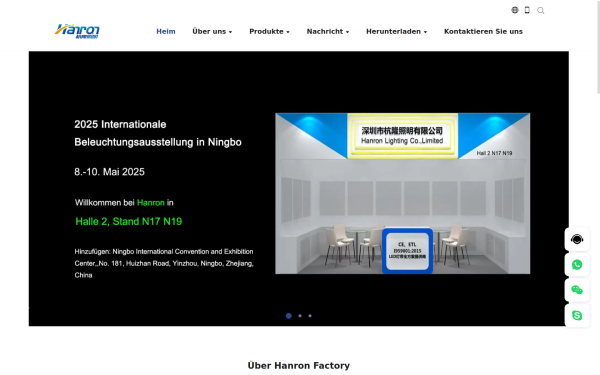Contact via the WhatsApp icon
This screenshot has height=375, width=600.
[x=577, y=265]
